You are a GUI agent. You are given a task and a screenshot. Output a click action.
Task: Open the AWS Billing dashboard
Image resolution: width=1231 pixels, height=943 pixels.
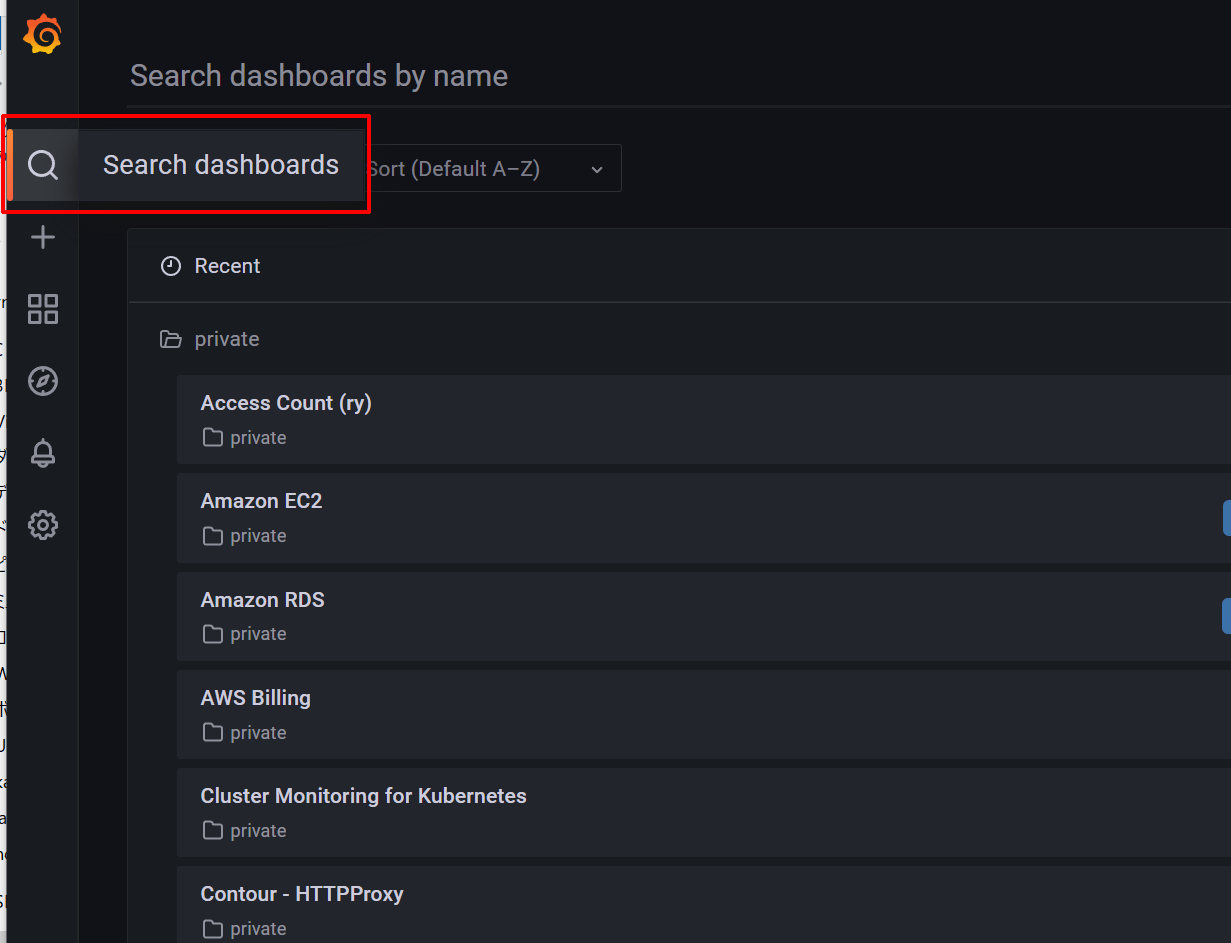coord(256,698)
